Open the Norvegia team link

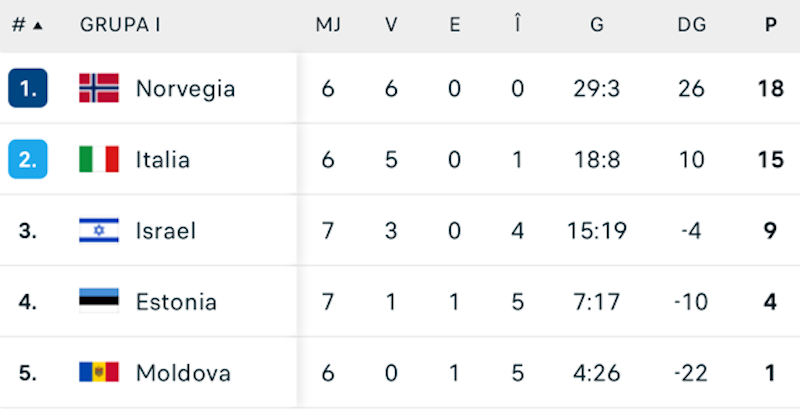[x=185, y=88]
